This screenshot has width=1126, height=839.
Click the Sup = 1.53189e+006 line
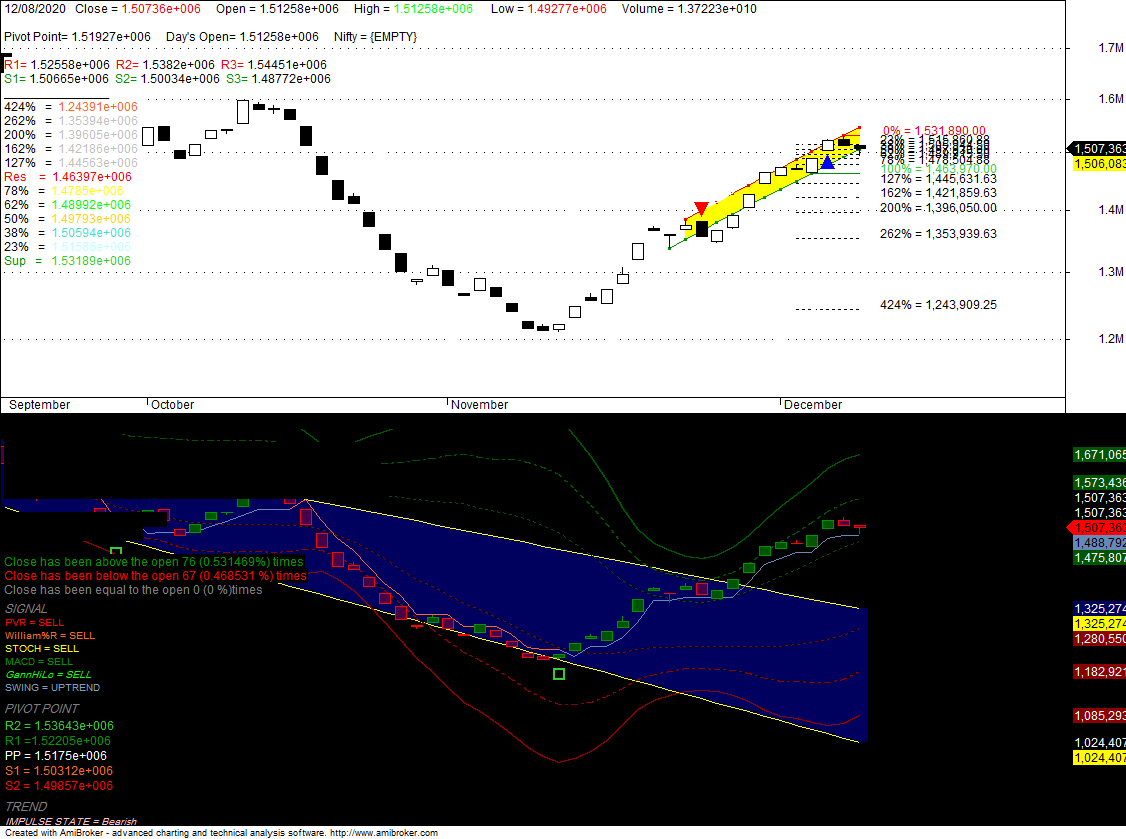68,261
